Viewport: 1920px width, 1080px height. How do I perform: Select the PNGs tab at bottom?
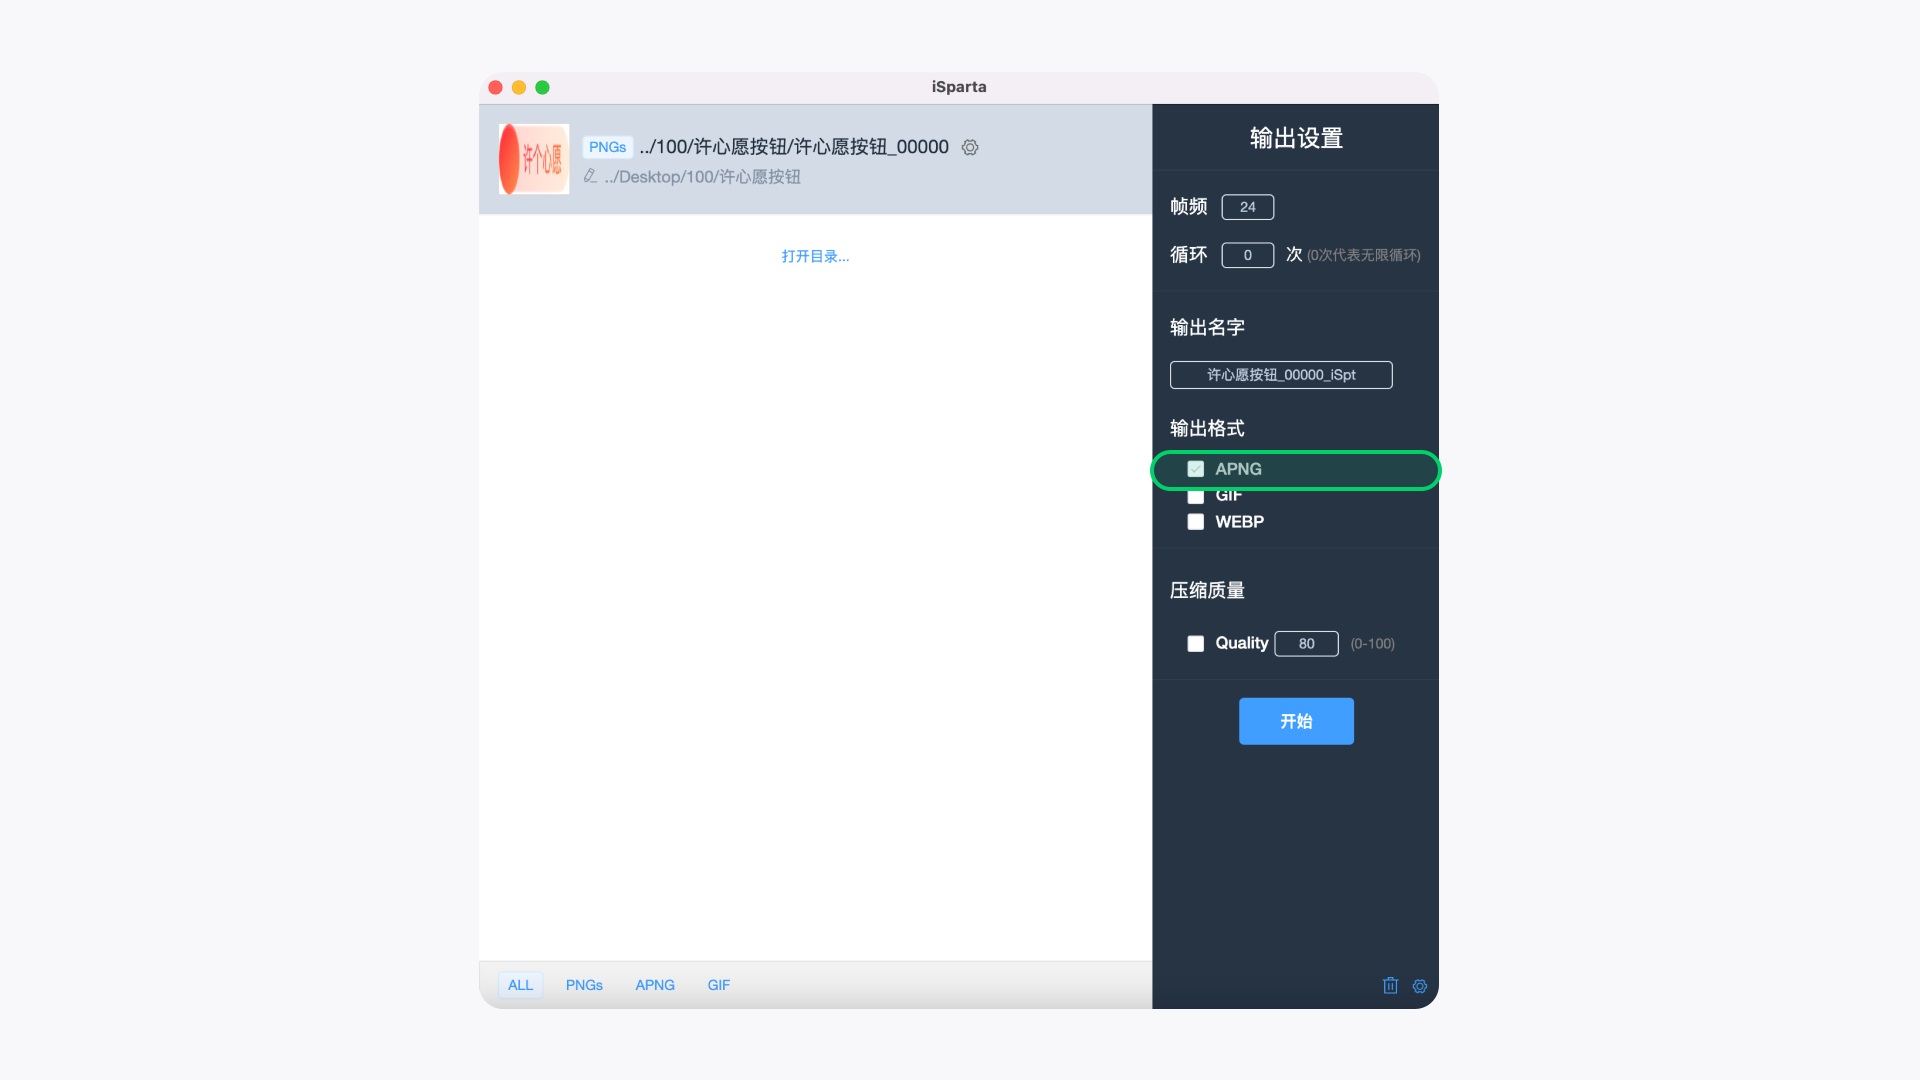pos(584,985)
